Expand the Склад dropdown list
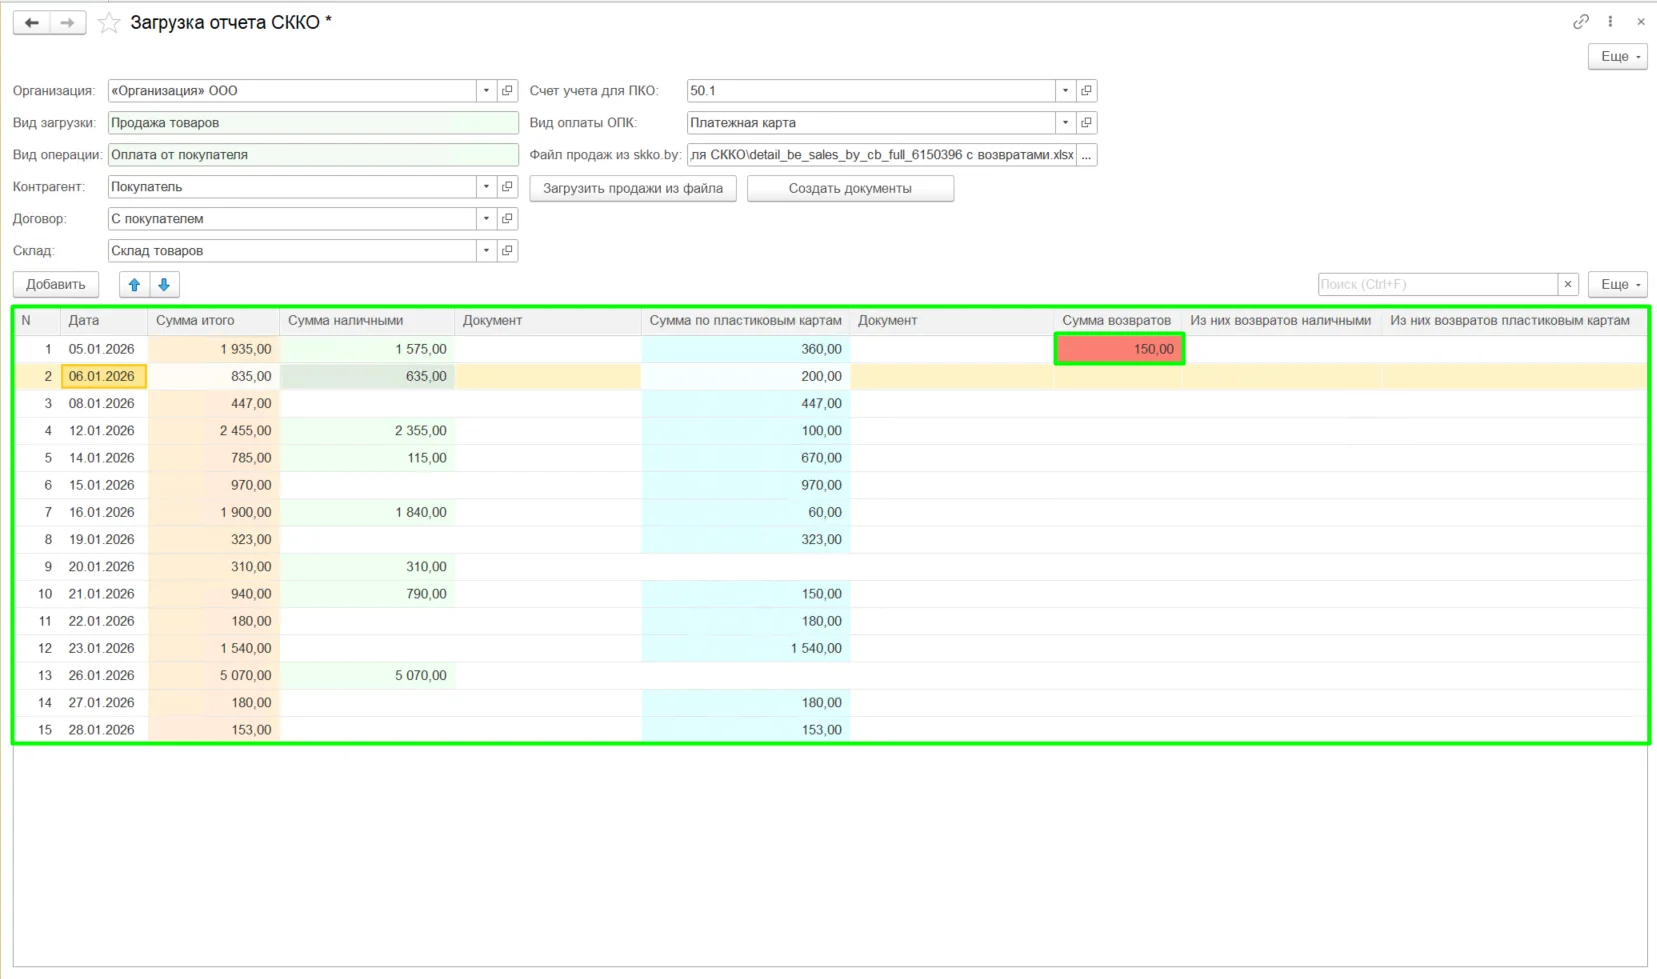 (x=487, y=251)
